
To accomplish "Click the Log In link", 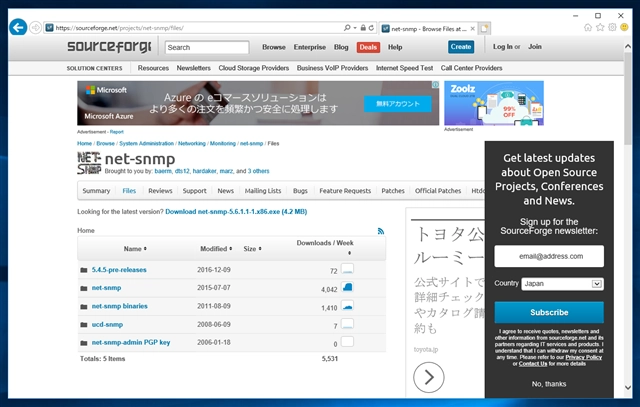I will click(x=502, y=47).
